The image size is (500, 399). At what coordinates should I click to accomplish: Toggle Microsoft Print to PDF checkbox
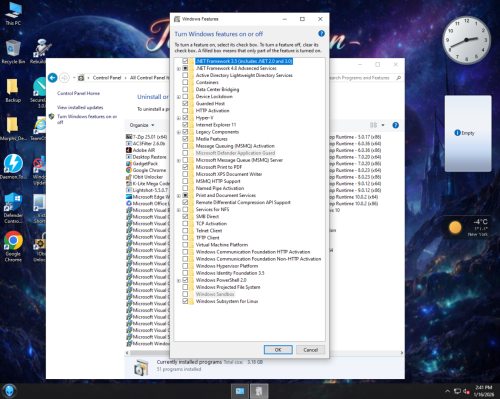185,167
